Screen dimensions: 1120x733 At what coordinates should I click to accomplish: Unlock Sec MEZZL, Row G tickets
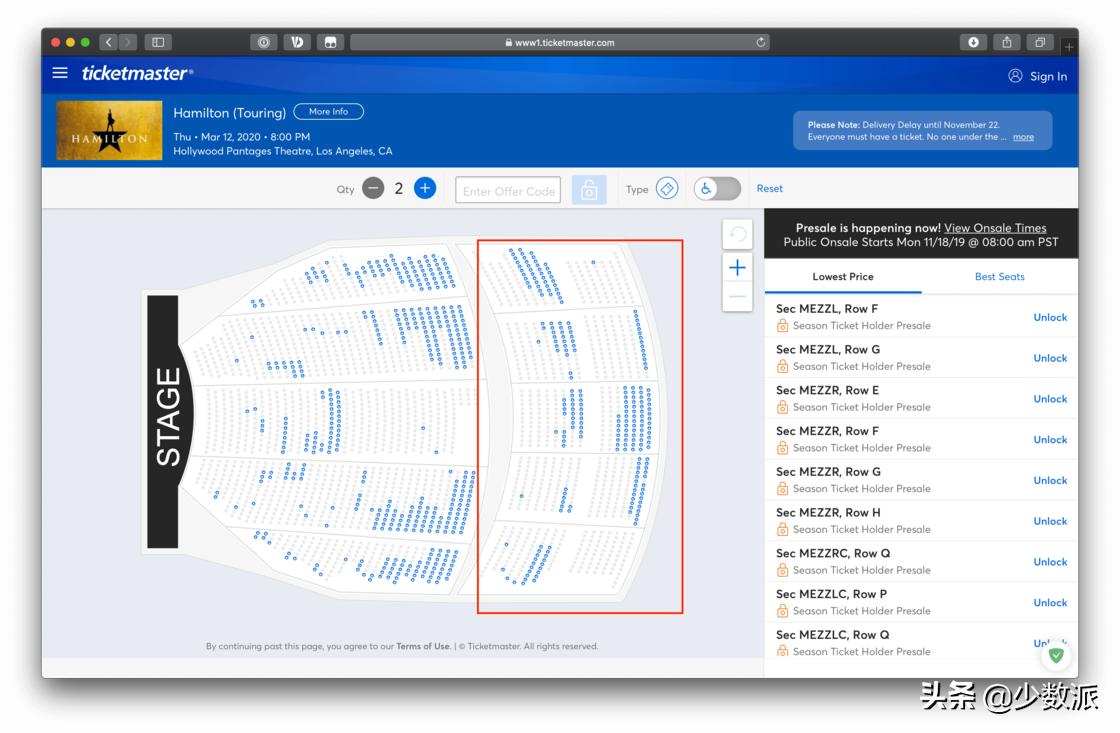click(x=1050, y=358)
